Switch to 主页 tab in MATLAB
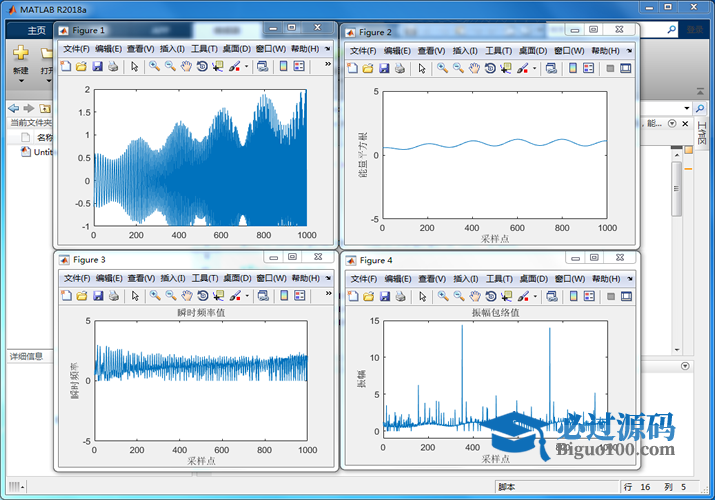 pyautogui.click(x=36, y=30)
